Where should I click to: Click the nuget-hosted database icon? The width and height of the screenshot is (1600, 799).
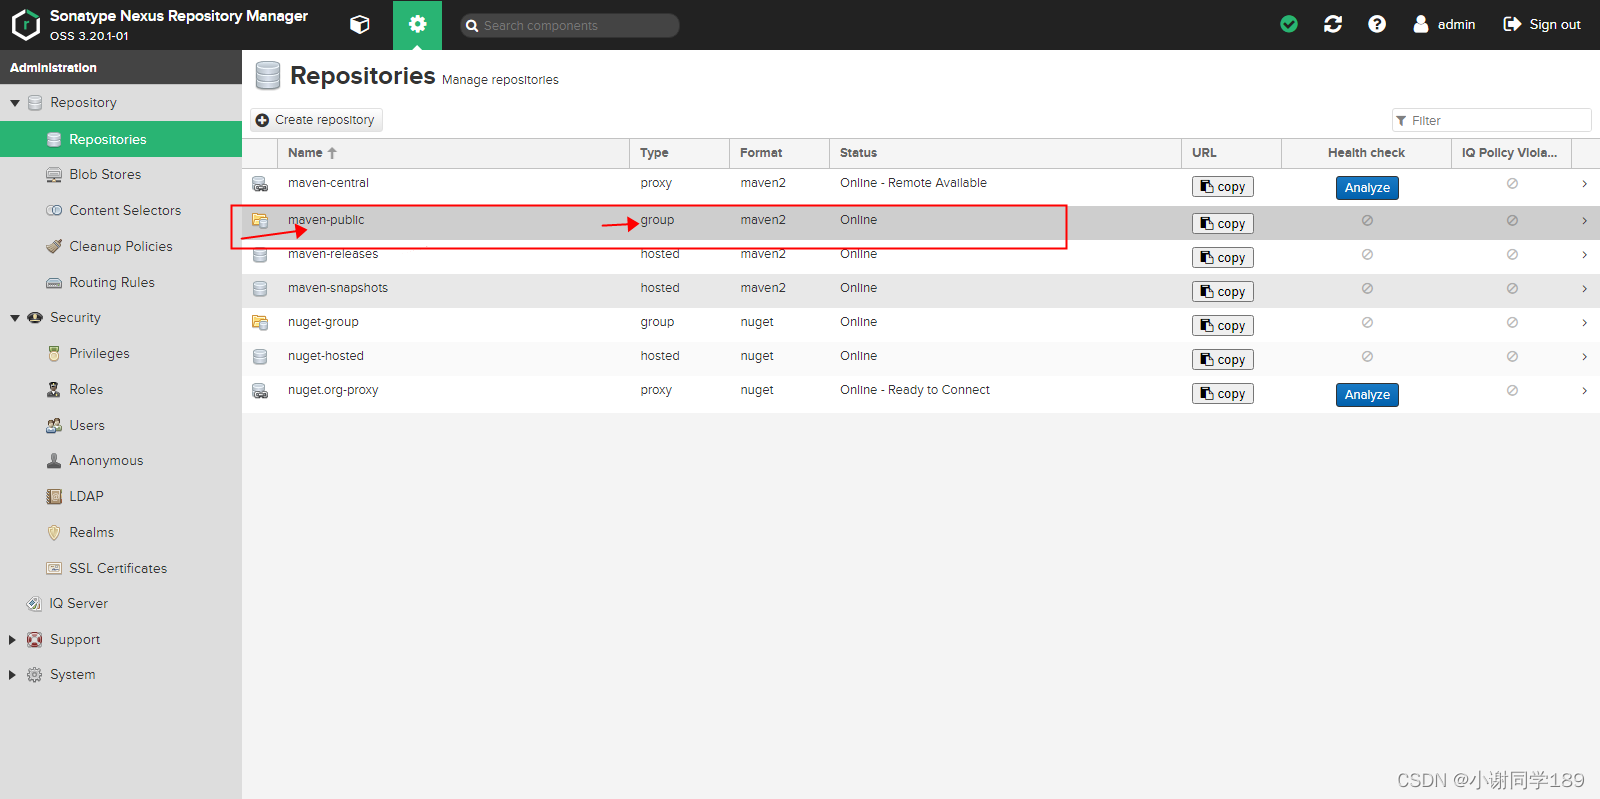point(260,357)
